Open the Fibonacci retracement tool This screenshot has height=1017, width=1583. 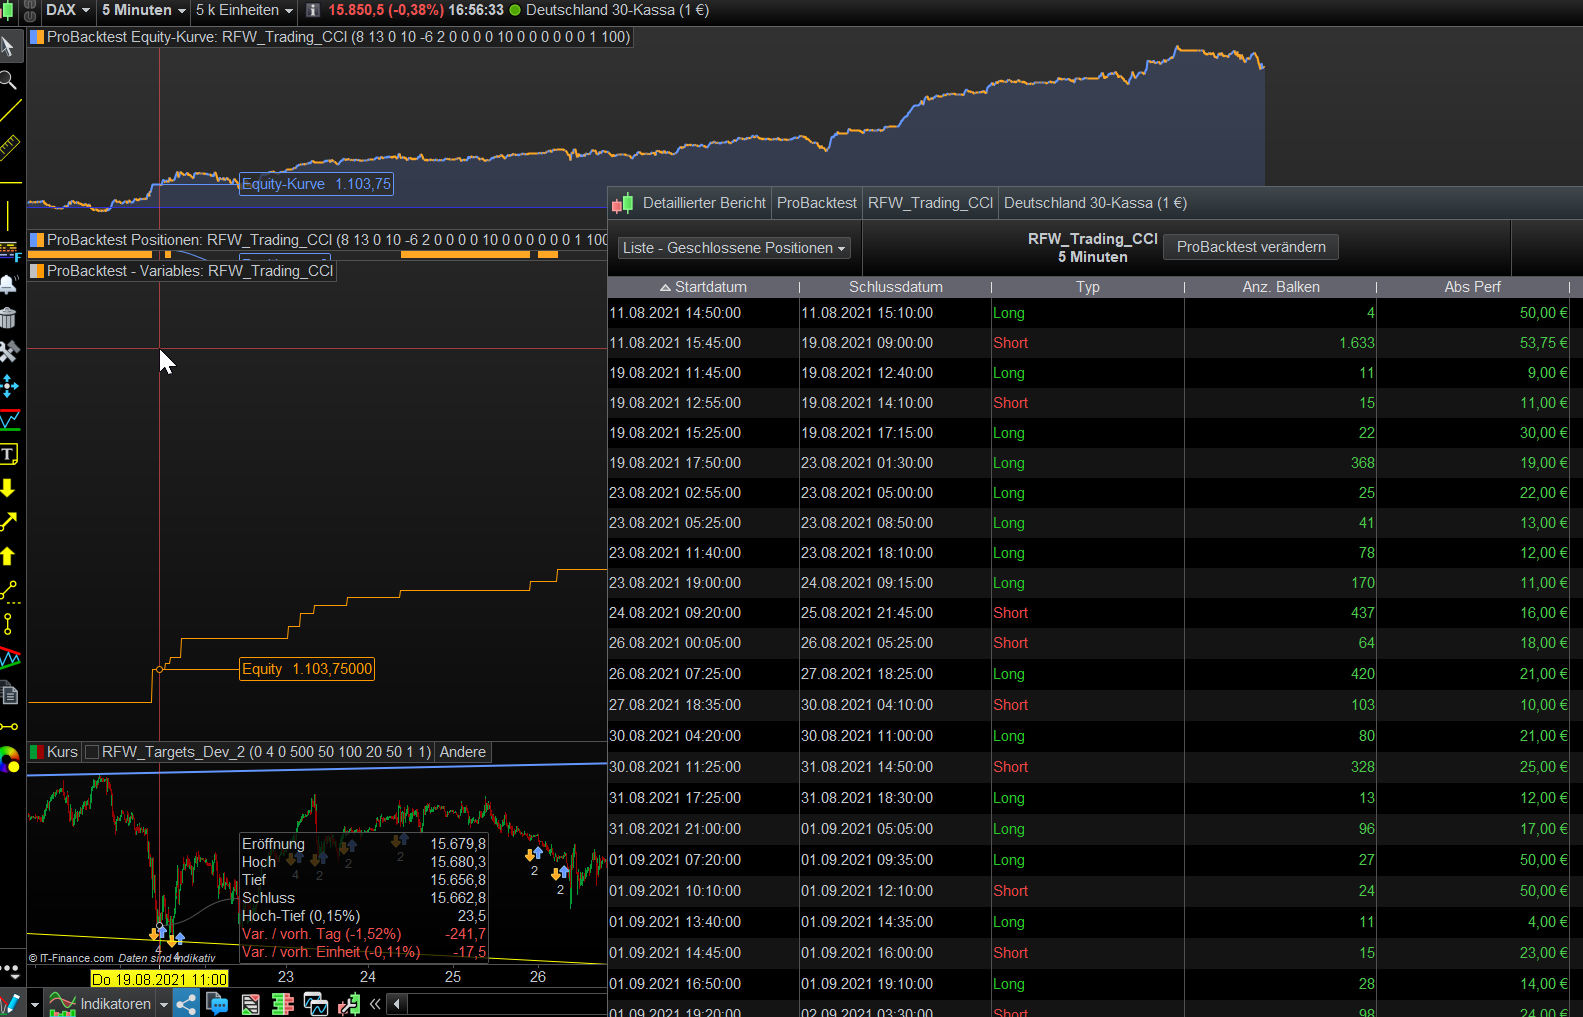point(9,250)
